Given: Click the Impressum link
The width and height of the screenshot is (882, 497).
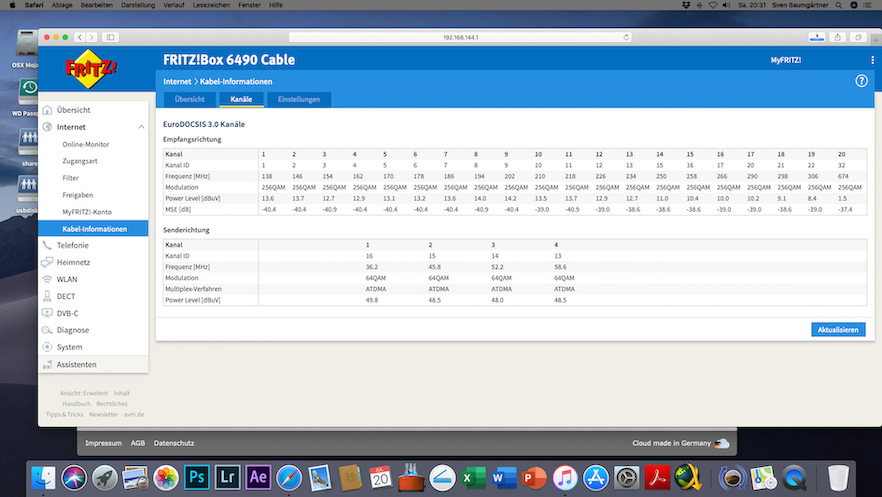Looking at the screenshot, I should tap(104, 443).
